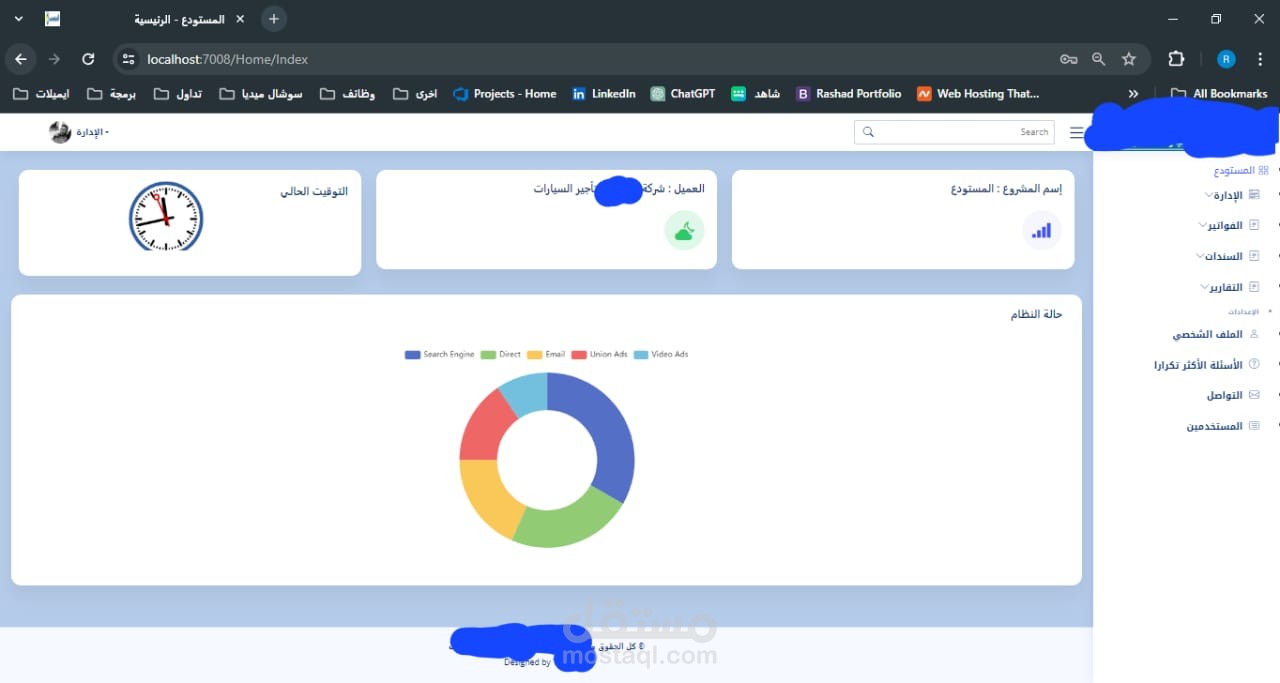This screenshot has width=1280, height=683.
Task: Toggle Direct legend item
Action: click(x=501, y=354)
